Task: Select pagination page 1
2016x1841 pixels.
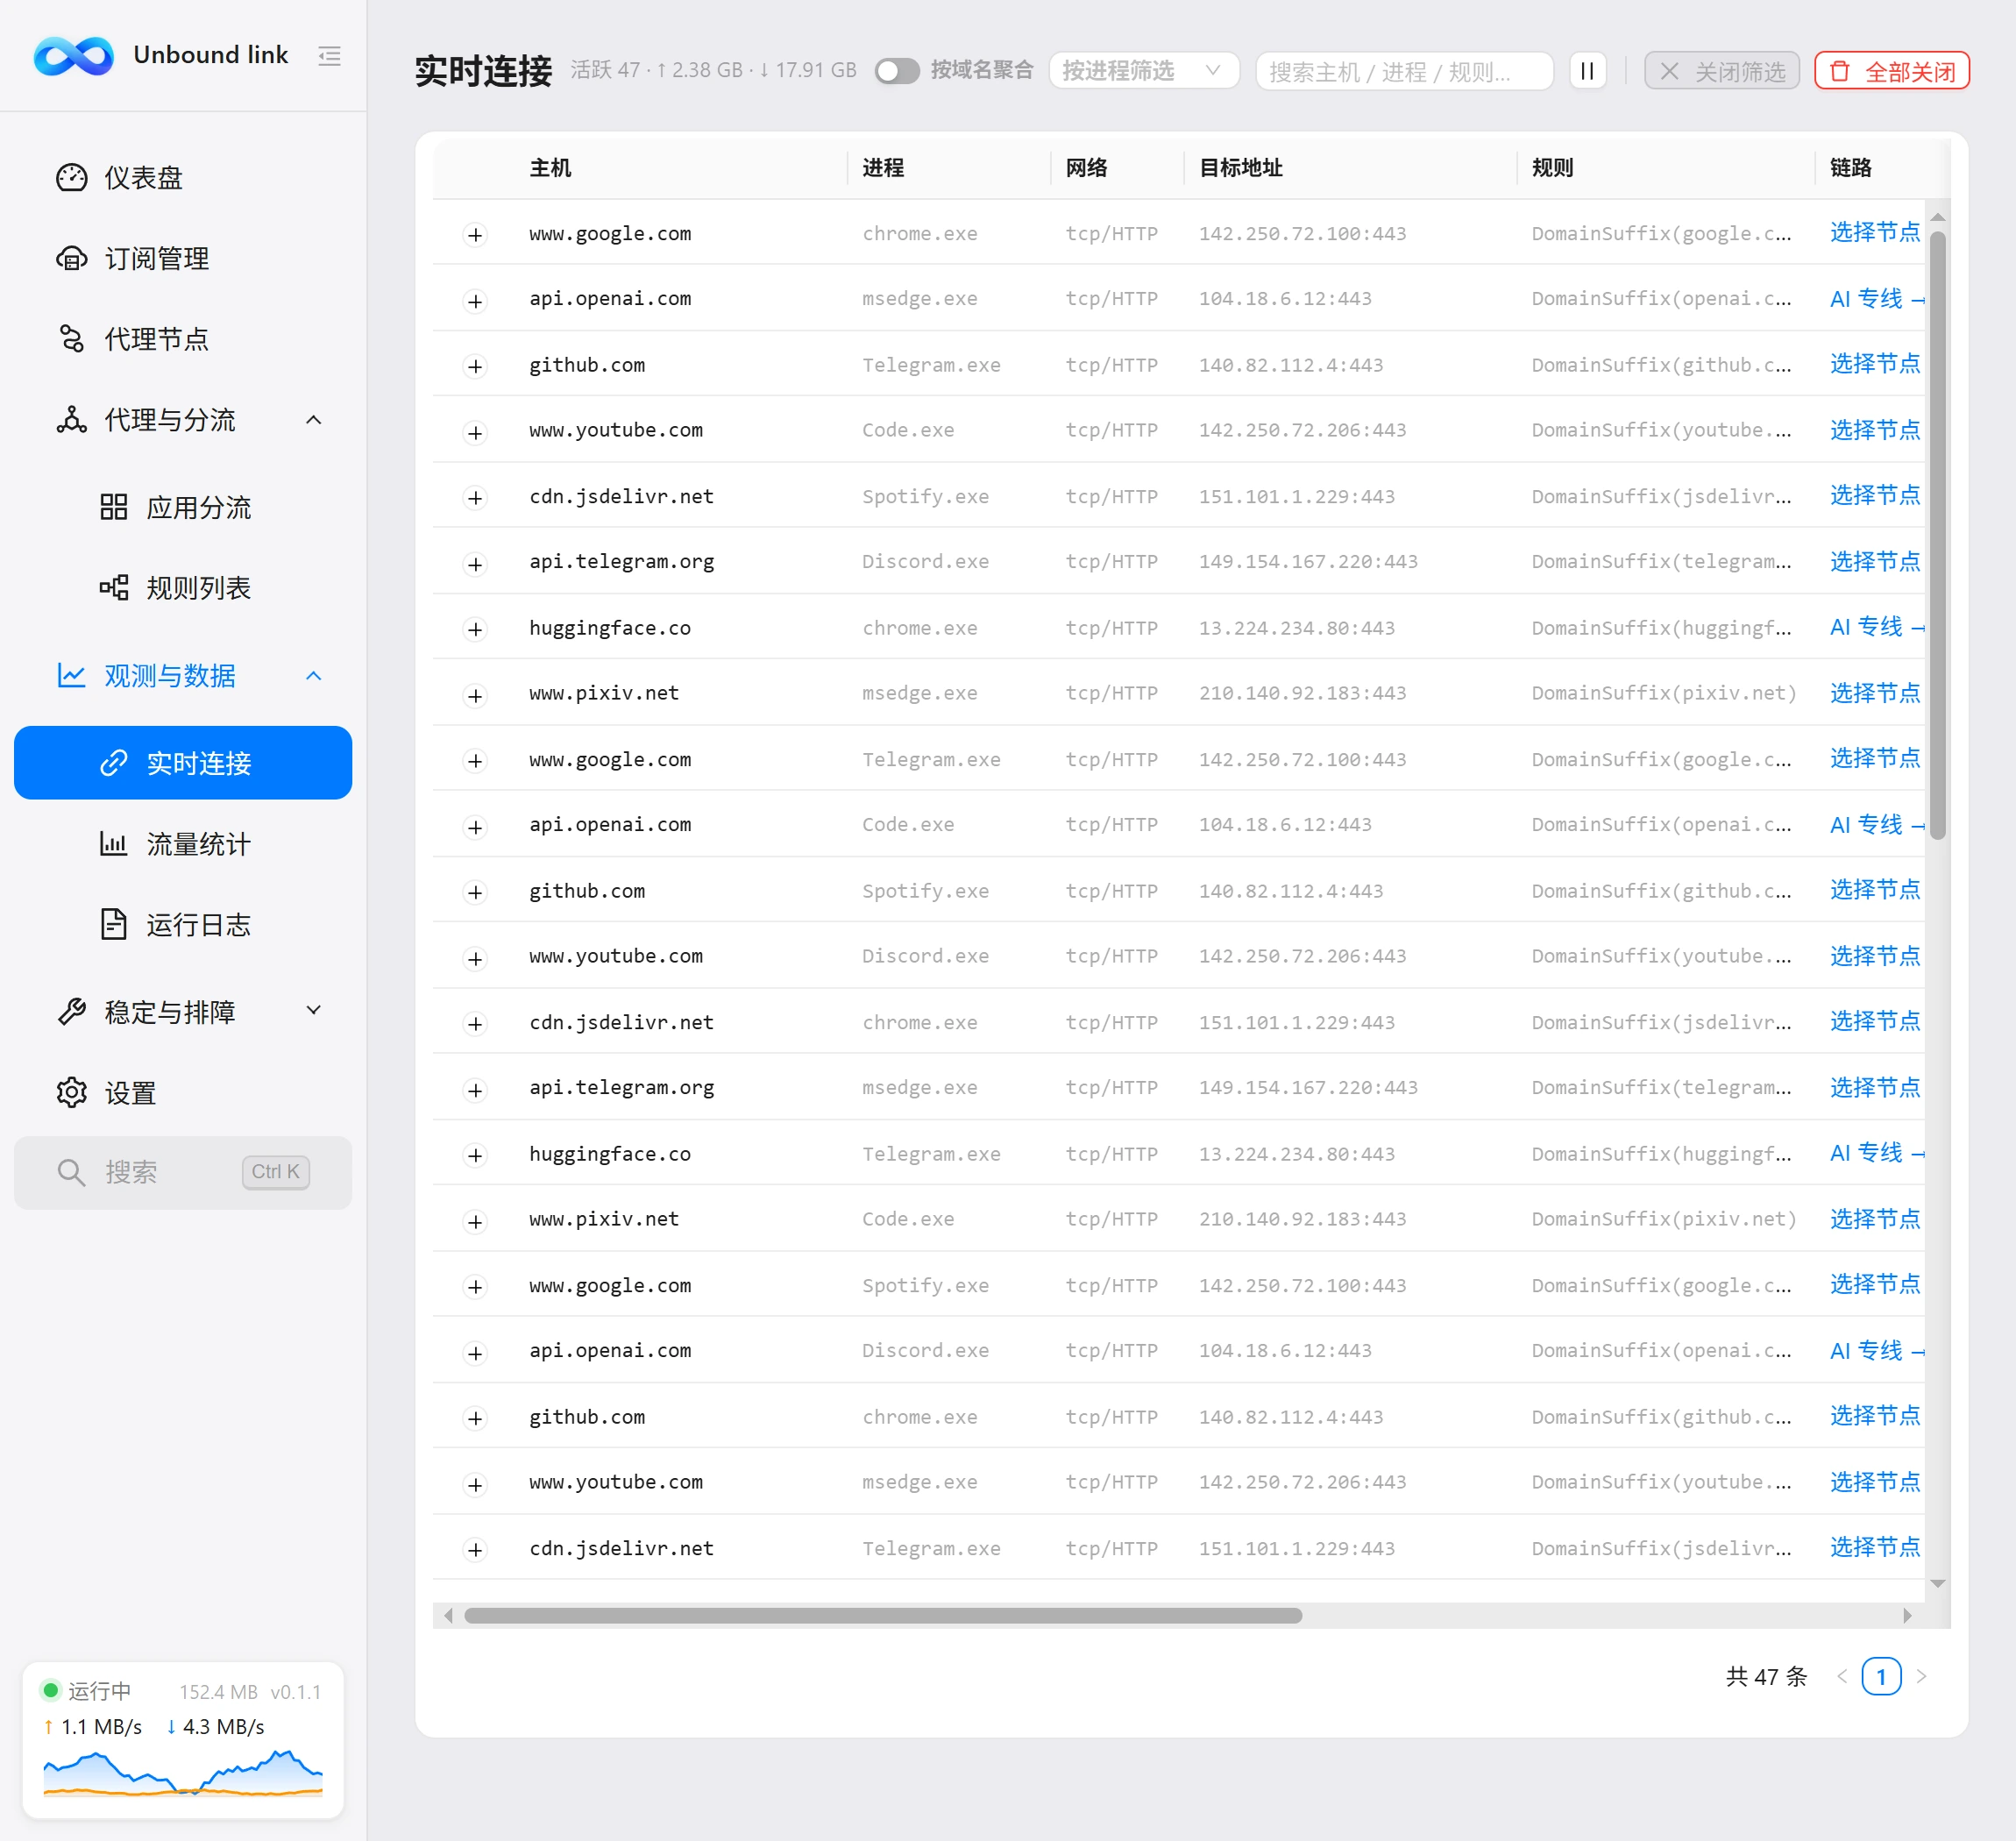Action: pyautogui.click(x=1881, y=1676)
